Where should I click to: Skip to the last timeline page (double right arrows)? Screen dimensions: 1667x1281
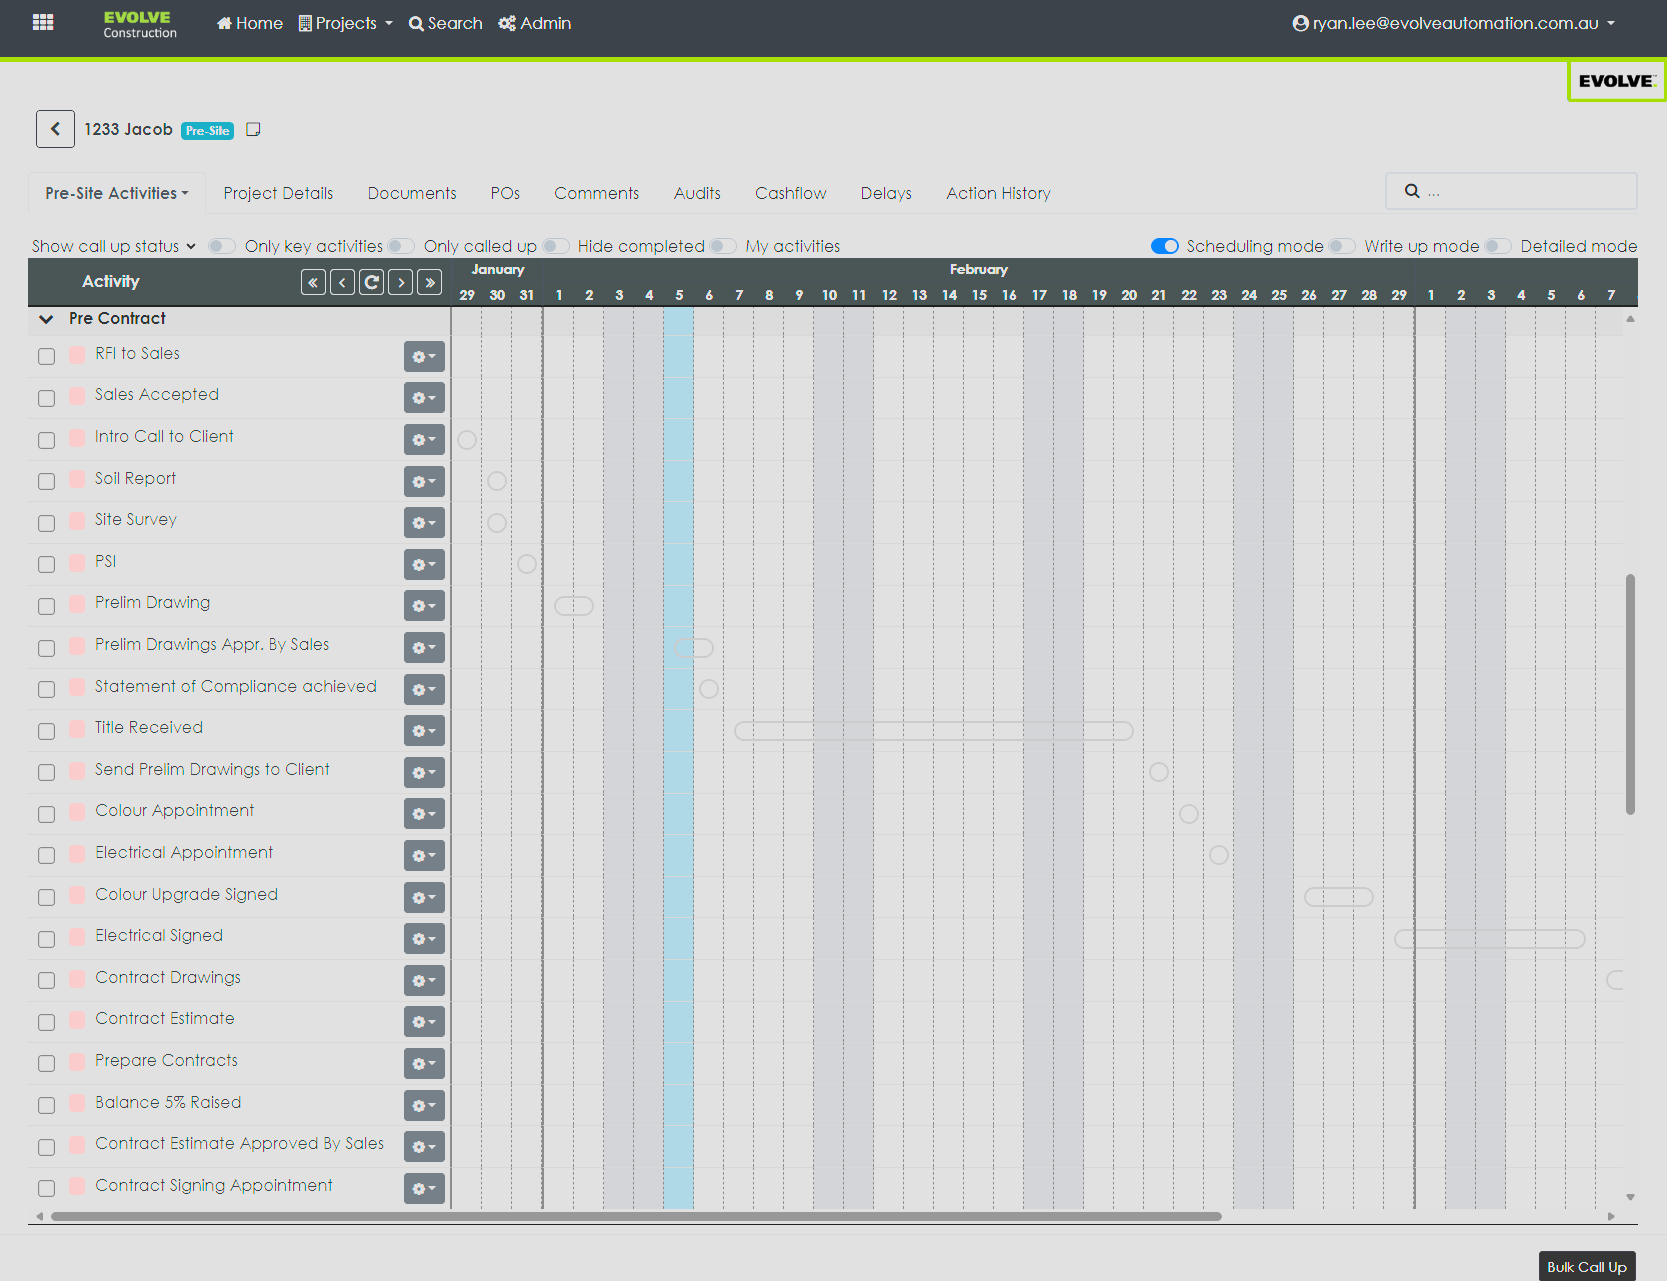point(430,282)
